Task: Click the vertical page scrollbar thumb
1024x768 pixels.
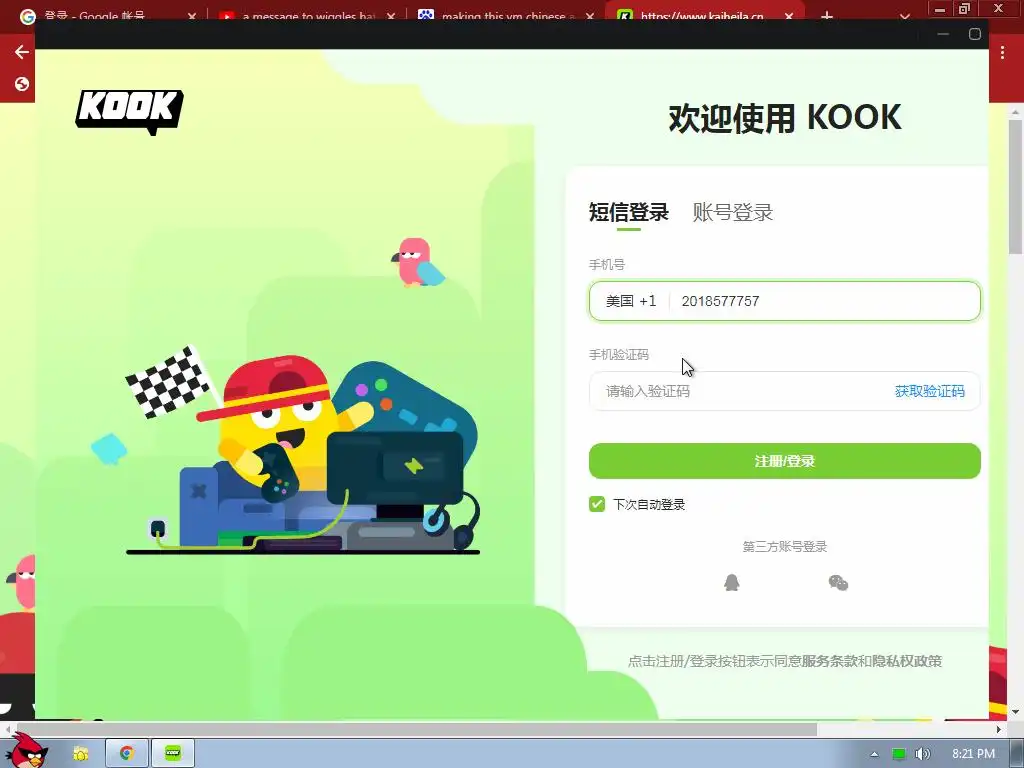Action: pyautogui.click(x=1016, y=187)
